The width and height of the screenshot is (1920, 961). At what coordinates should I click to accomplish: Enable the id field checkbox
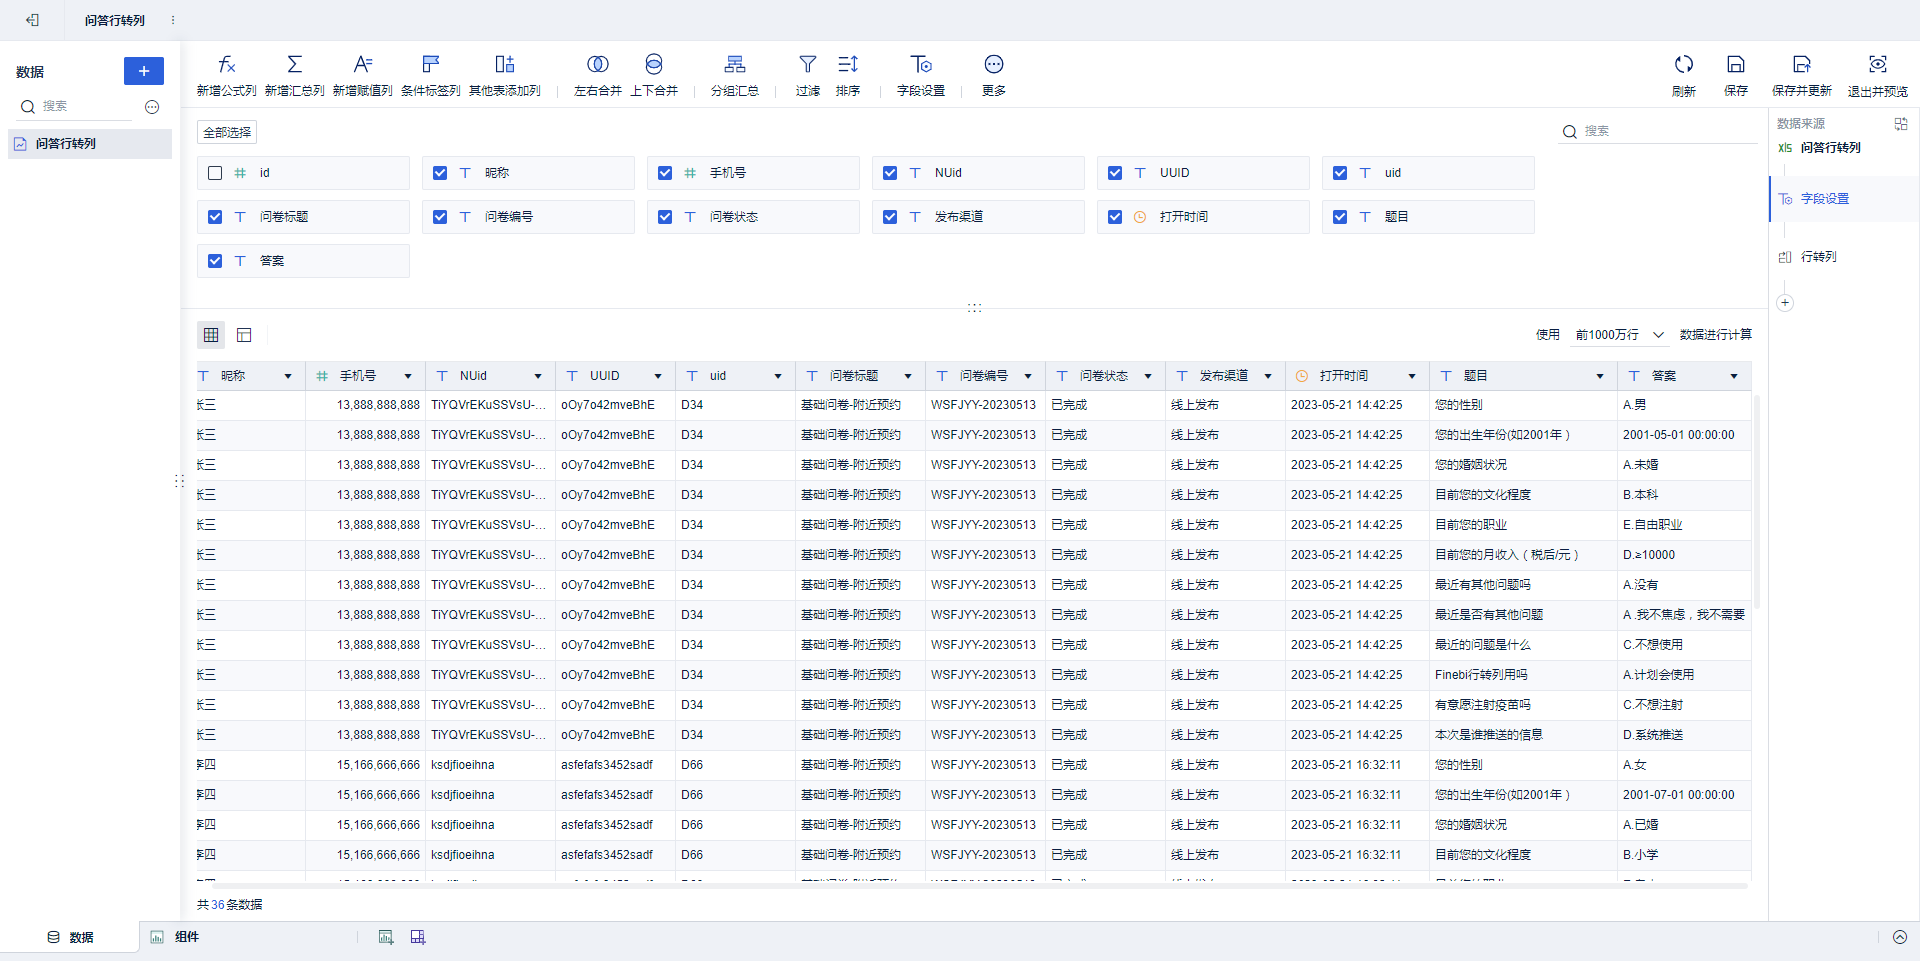215,173
